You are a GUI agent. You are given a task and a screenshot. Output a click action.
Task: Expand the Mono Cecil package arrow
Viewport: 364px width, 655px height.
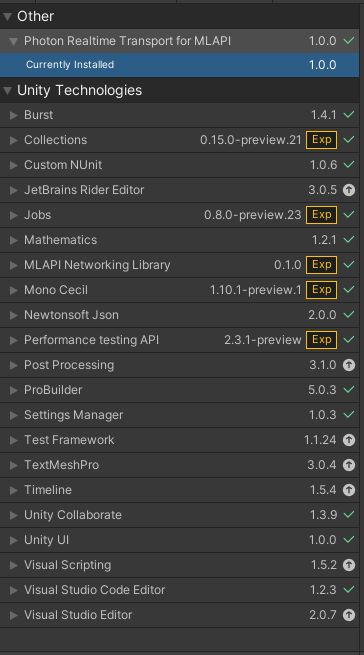coord(14,290)
